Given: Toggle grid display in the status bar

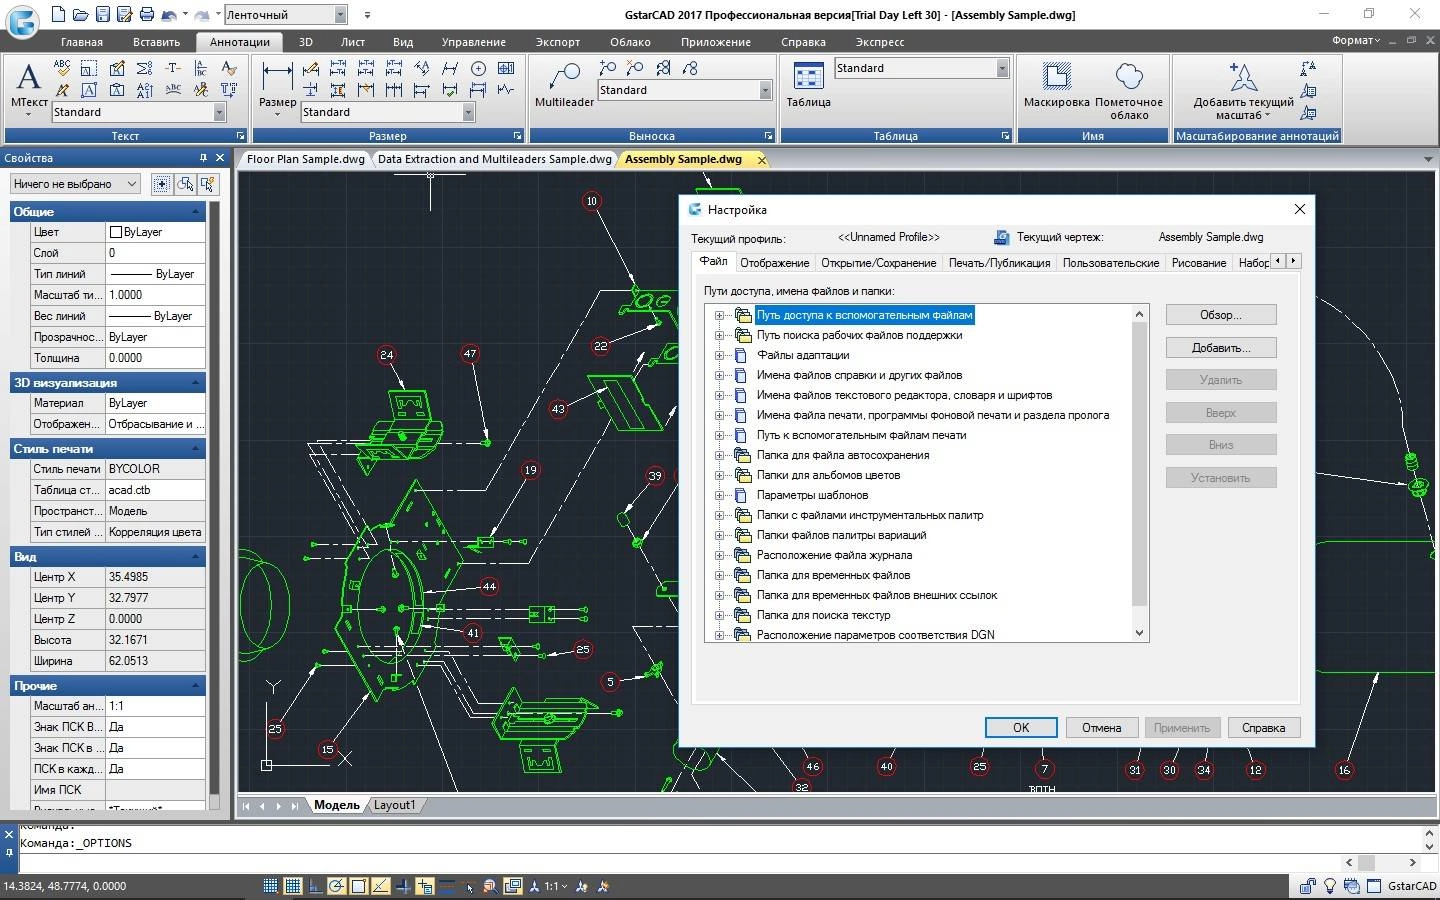Looking at the screenshot, I should pyautogui.click(x=293, y=886).
